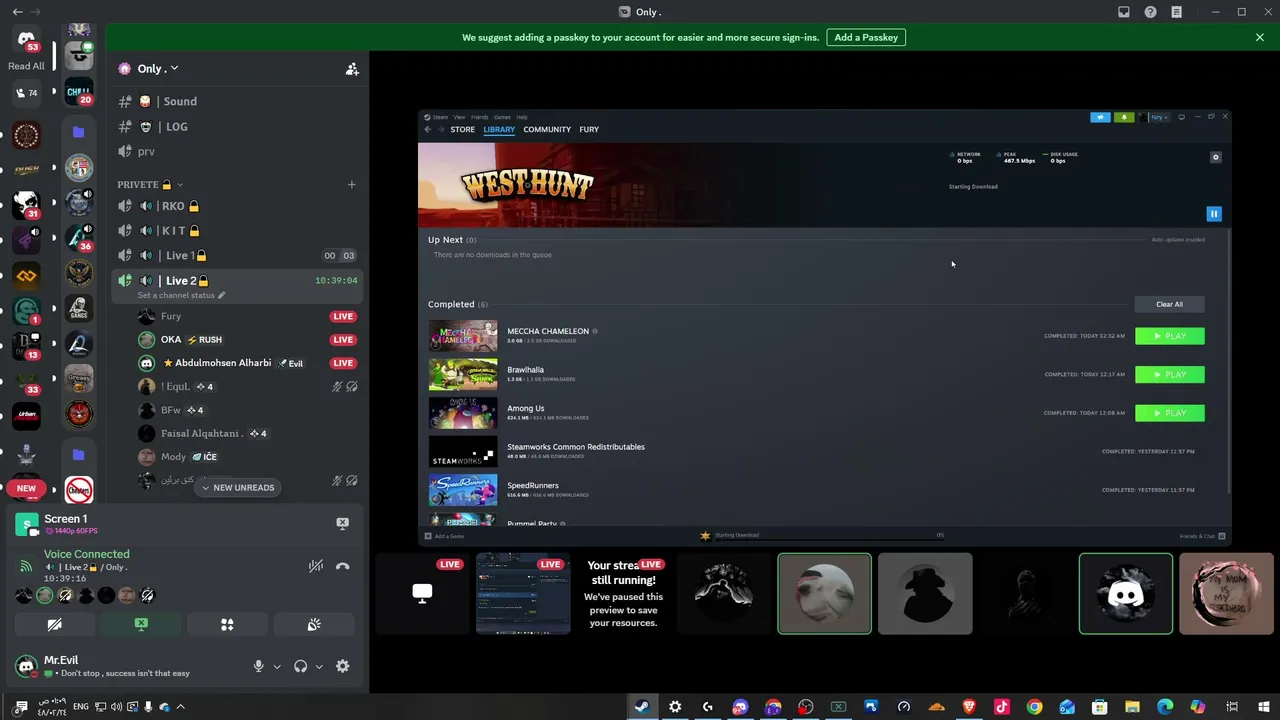Open the headphone output options arrow

pyautogui.click(x=319, y=666)
